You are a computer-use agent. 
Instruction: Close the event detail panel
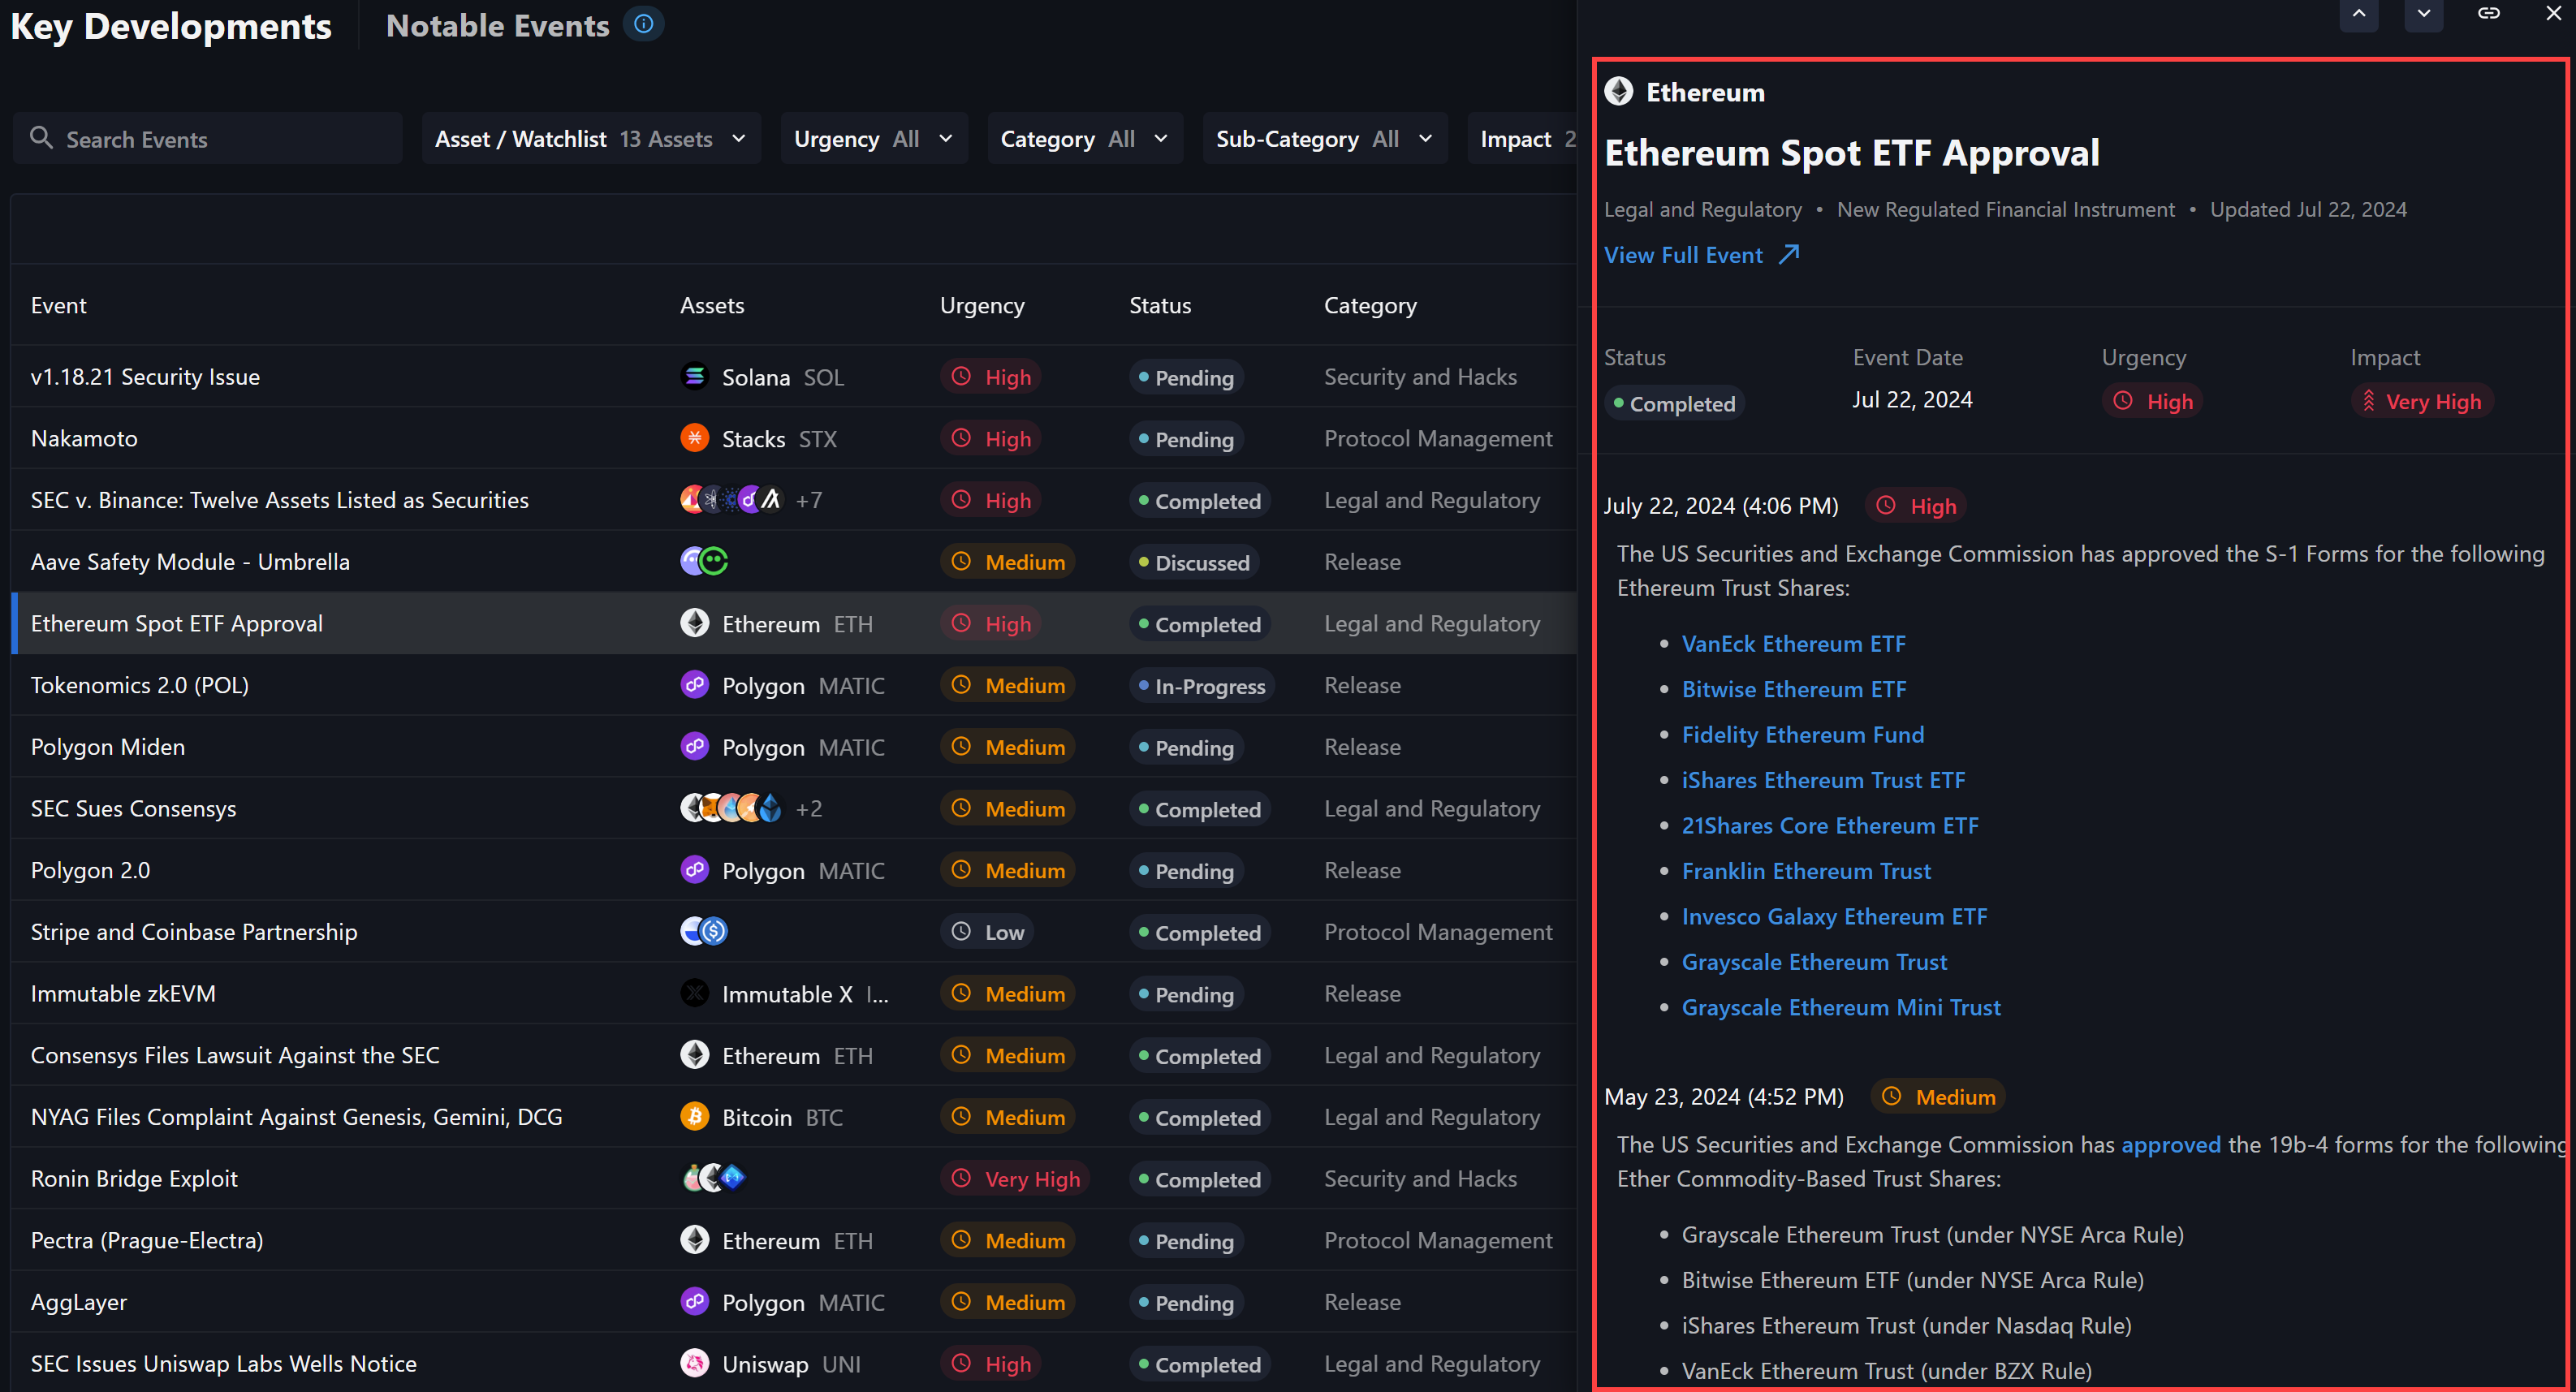pos(2553,14)
